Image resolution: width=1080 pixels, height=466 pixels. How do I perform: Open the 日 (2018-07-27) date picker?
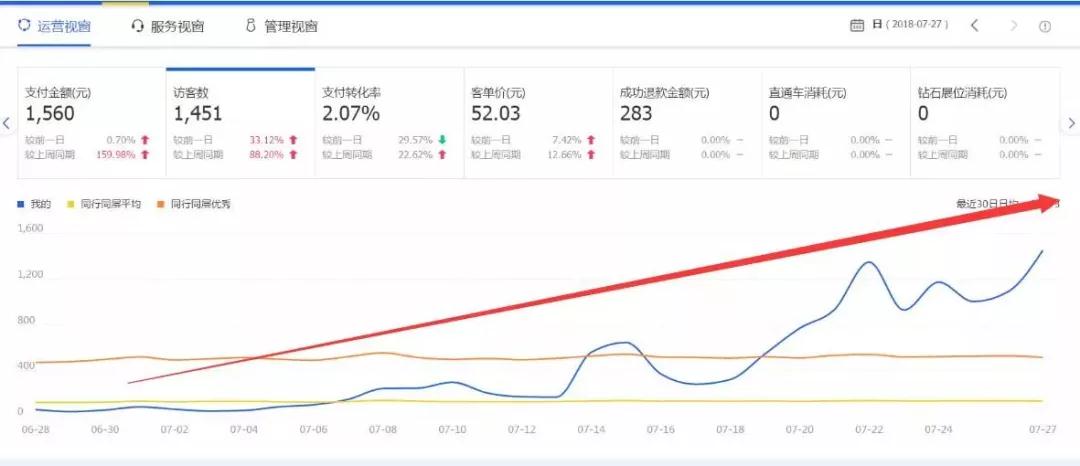(x=910, y=26)
